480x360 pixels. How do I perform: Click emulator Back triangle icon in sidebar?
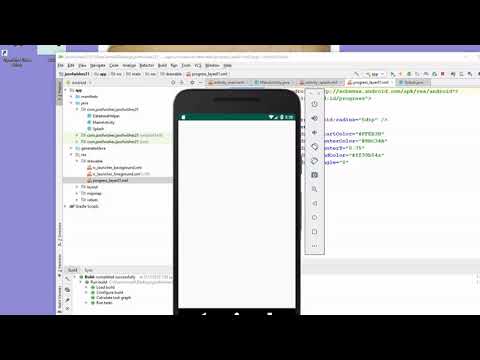(314, 203)
